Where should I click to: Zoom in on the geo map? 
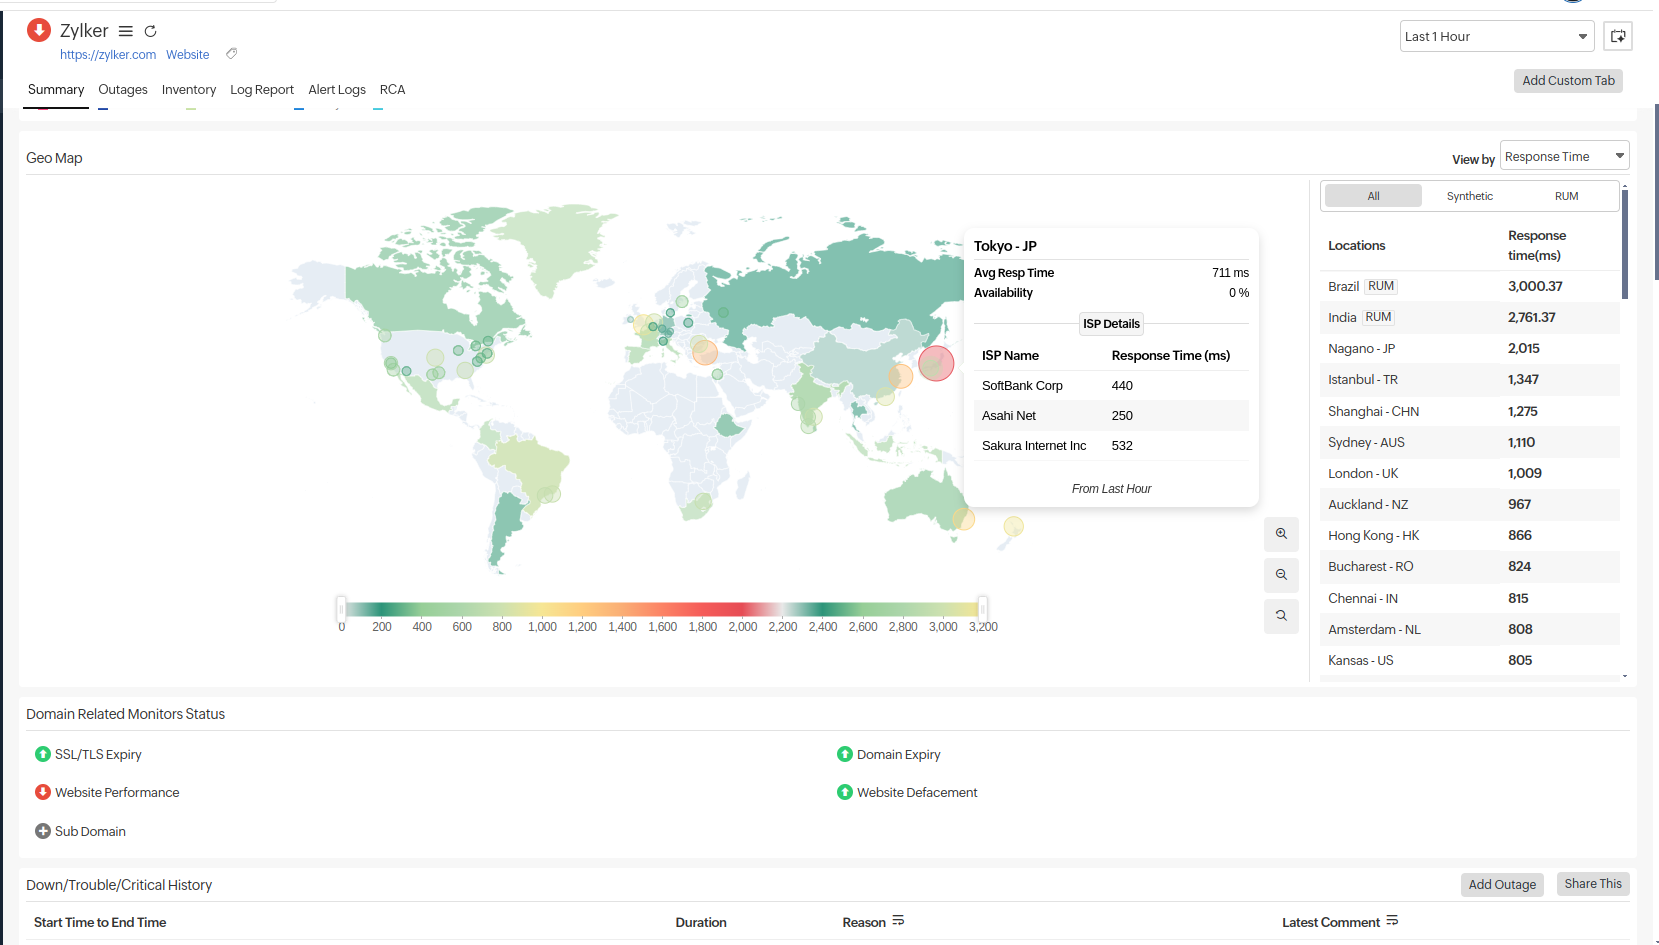pos(1281,534)
